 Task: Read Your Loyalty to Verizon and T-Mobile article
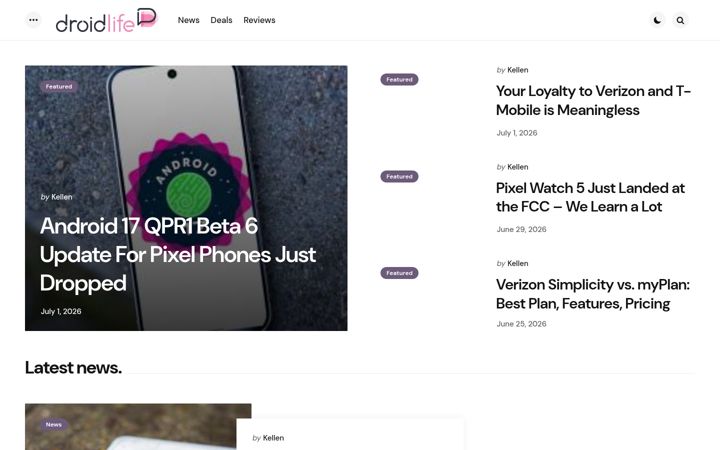coord(593,101)
